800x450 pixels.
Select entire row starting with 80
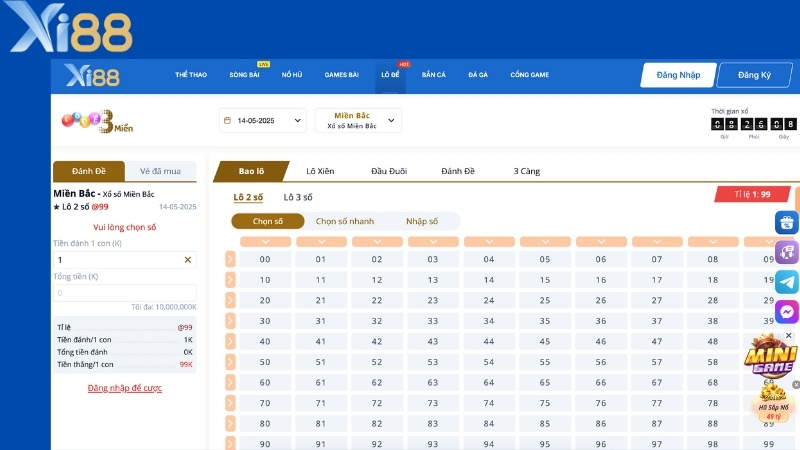coord(230,423)
